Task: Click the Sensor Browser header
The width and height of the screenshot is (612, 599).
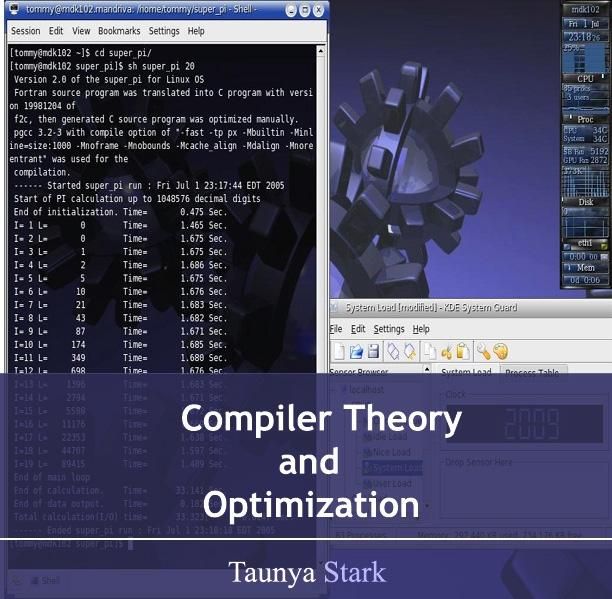Action: click(359, 371)
